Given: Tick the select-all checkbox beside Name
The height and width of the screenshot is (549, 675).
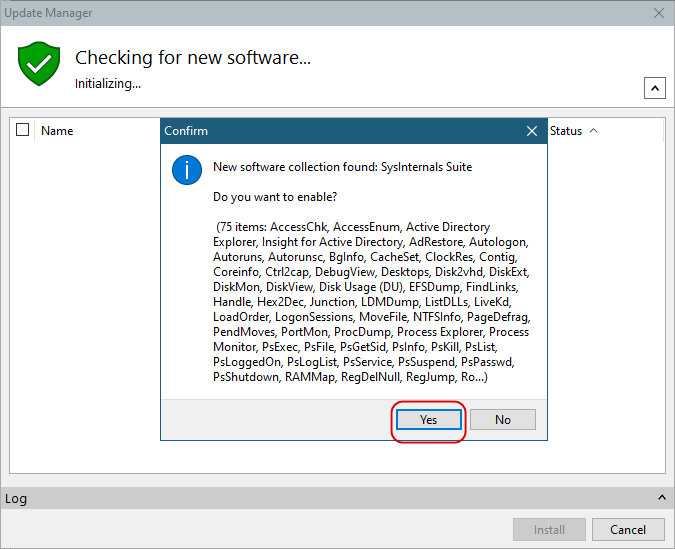Looking at the screenshot, I should 22,130.
